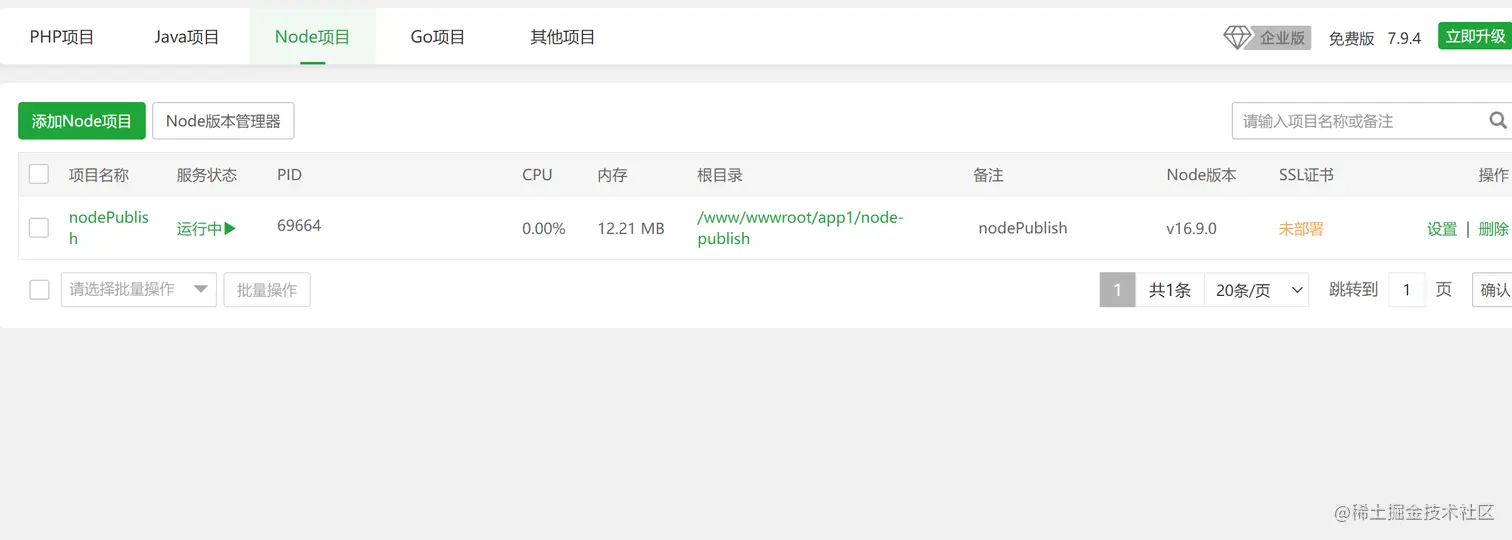Tick the bottom batch selection checkbox
Viewport: 1512px width, 540px height.
(x=39, y=290)
